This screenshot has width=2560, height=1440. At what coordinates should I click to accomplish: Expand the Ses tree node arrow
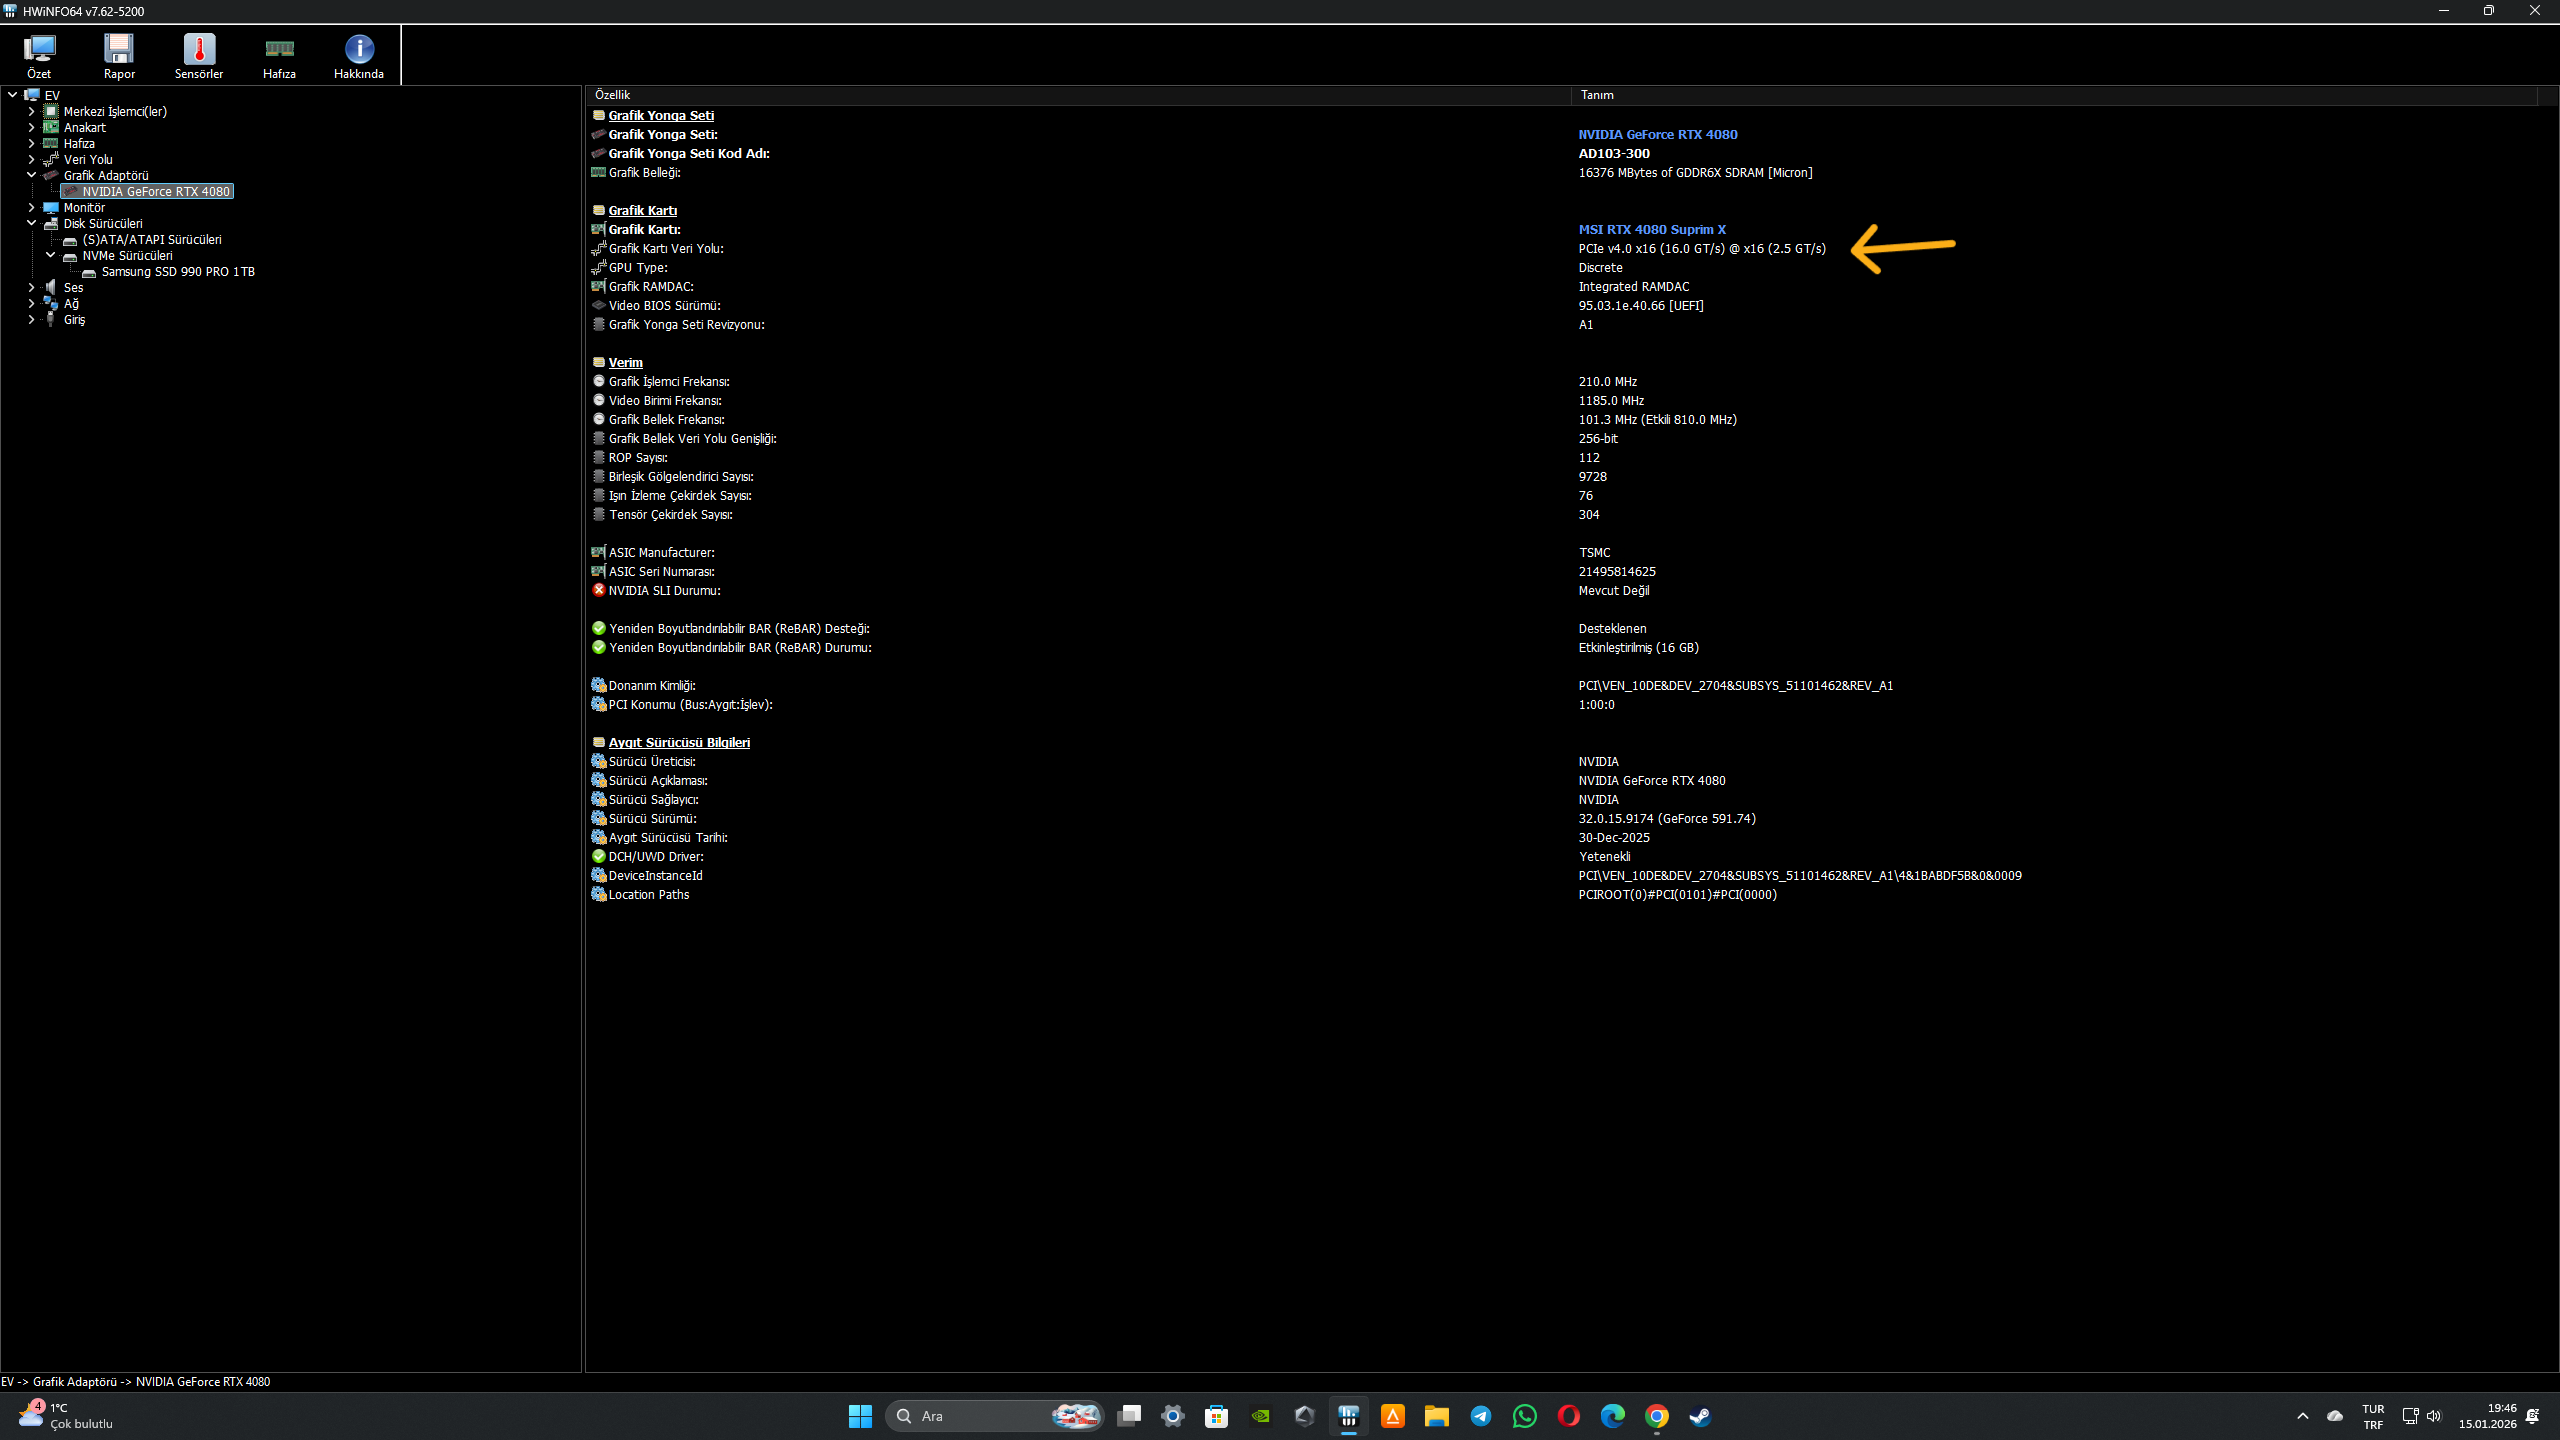pyautogui.click(x=31, y=287)
